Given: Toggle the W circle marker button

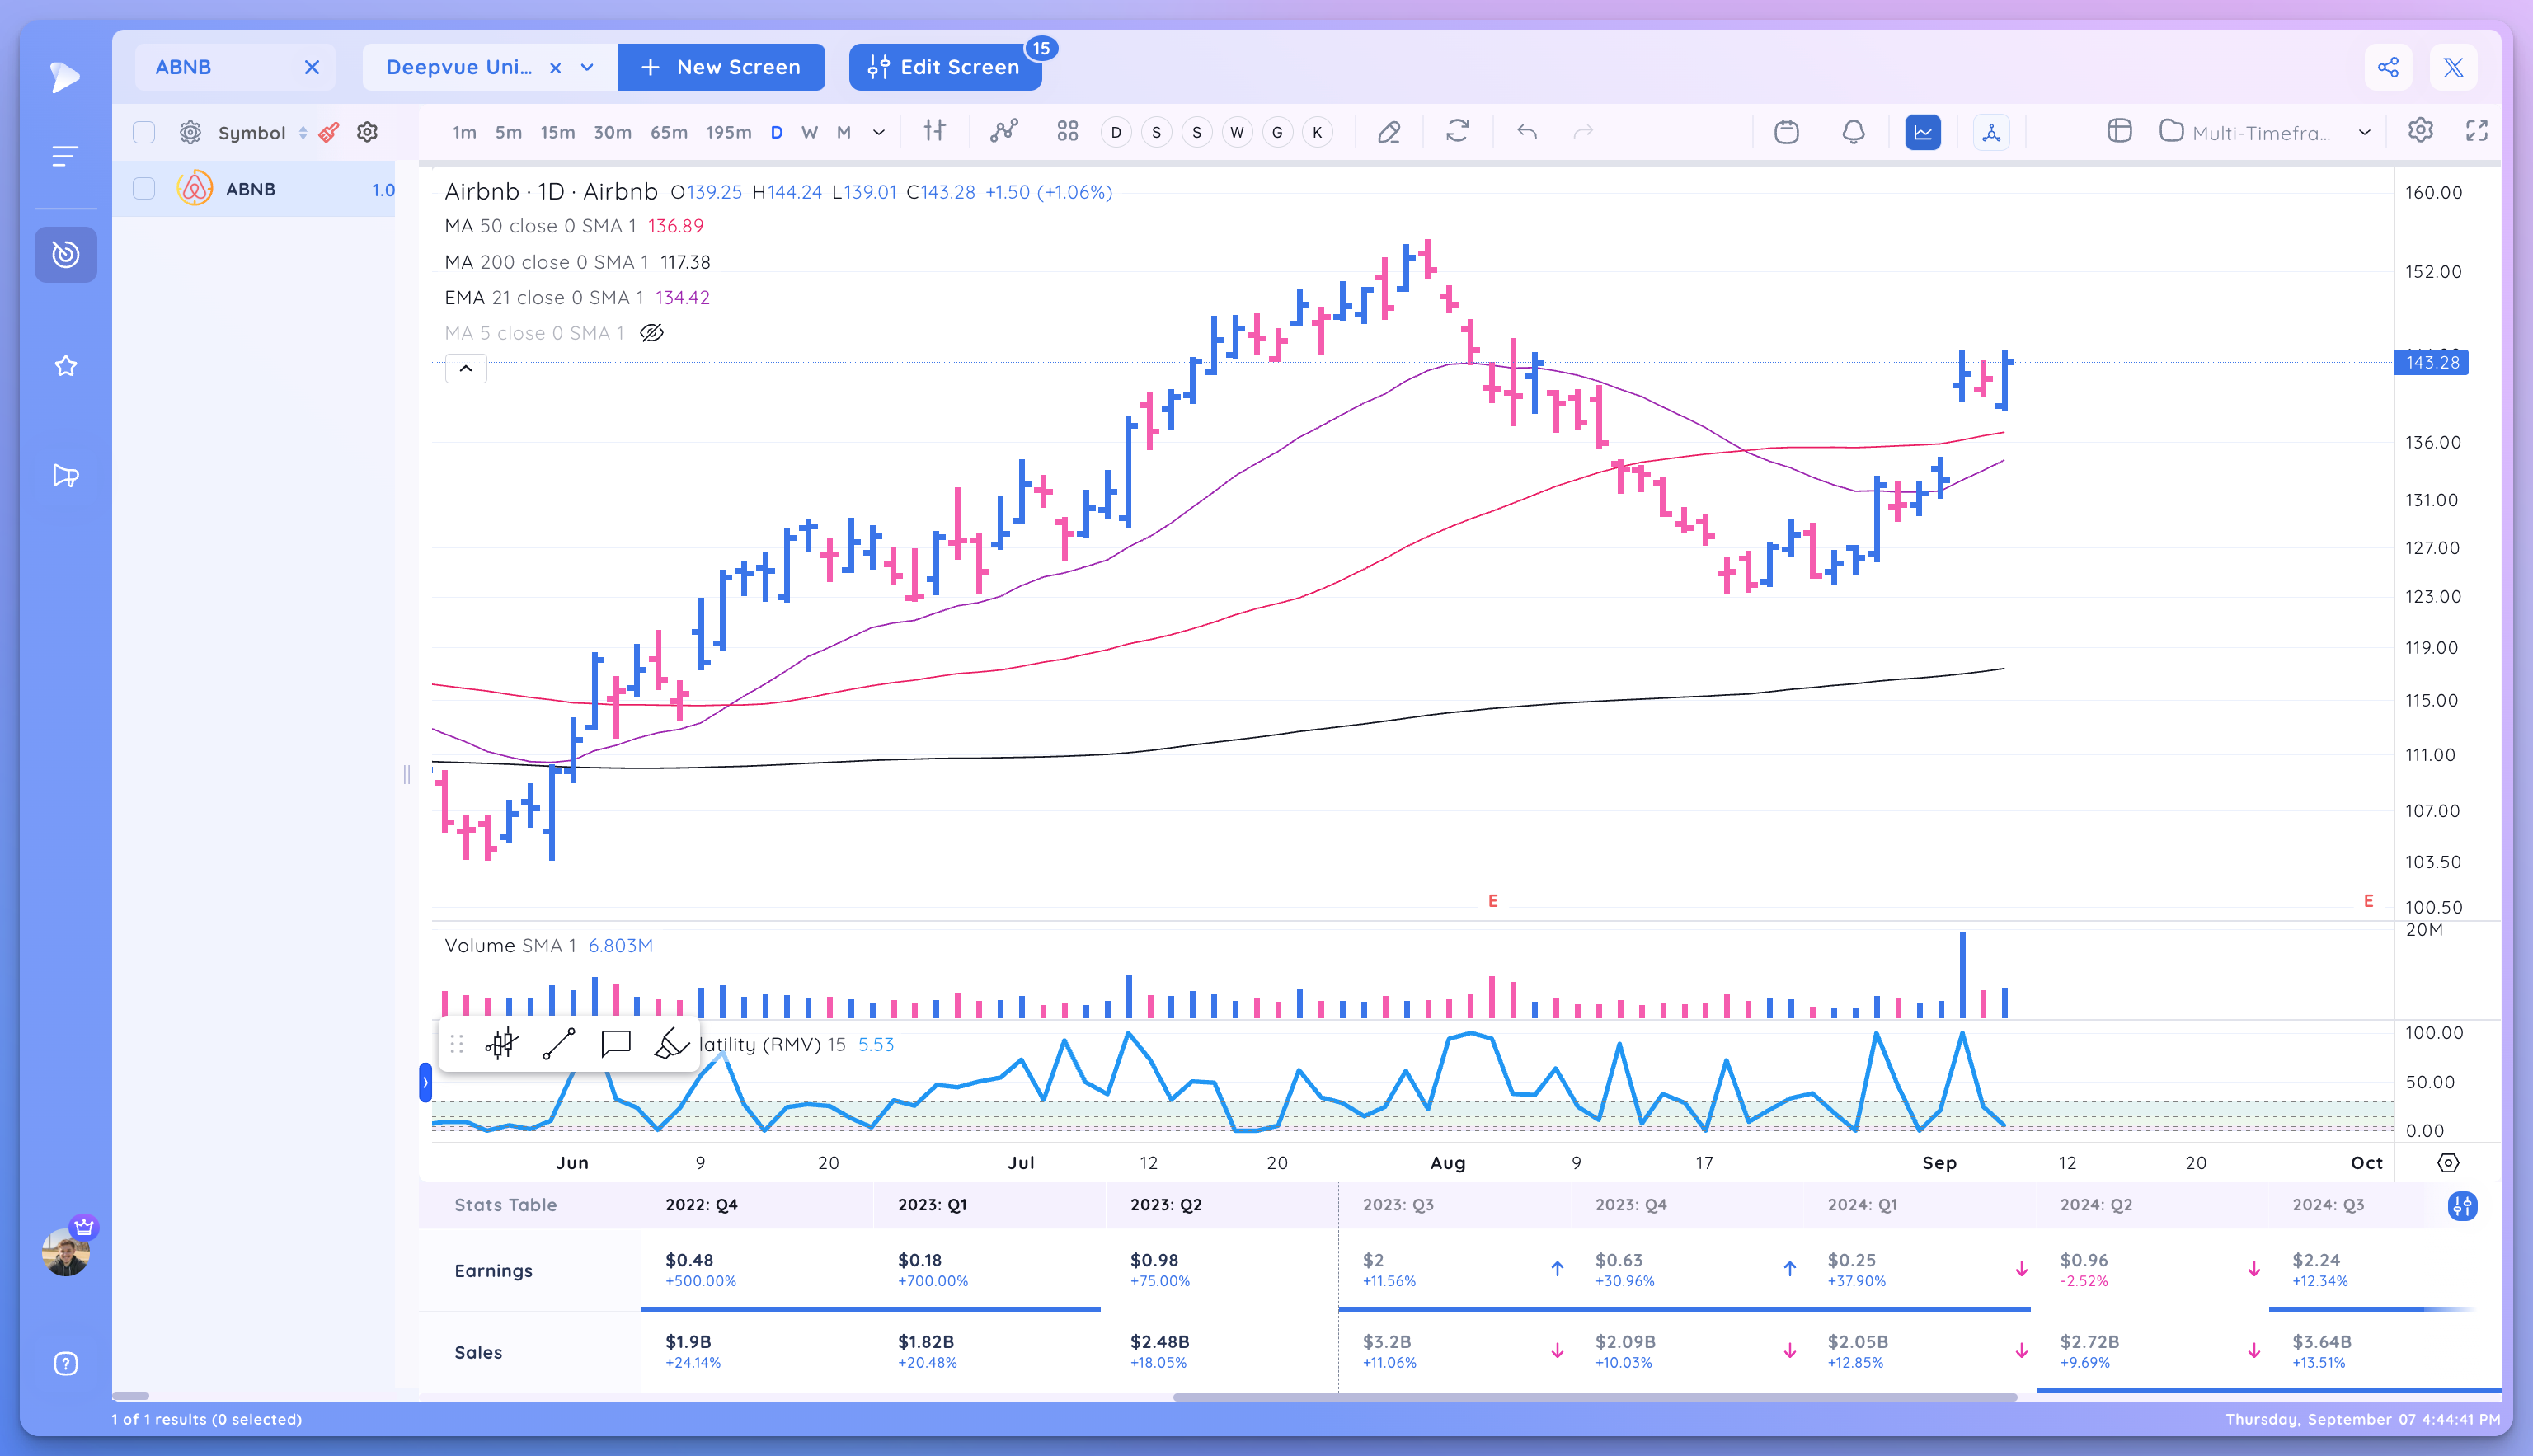Looking at the screenshot, I should click(1237, 132).
